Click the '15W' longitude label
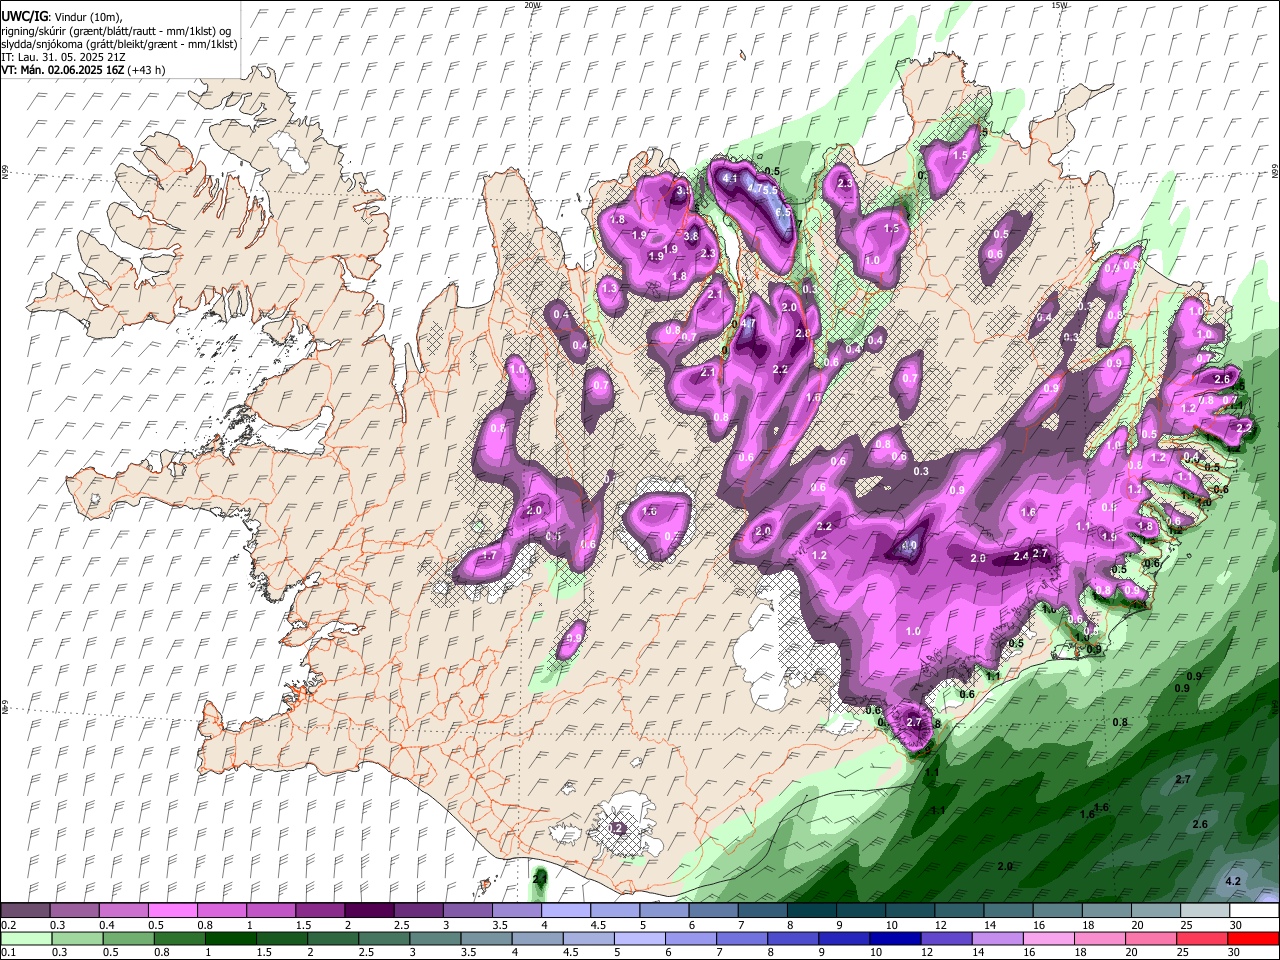 coord(1058,5)
